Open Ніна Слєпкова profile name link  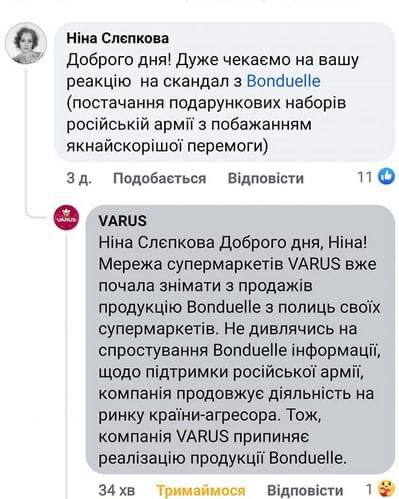tap(118, 38)
